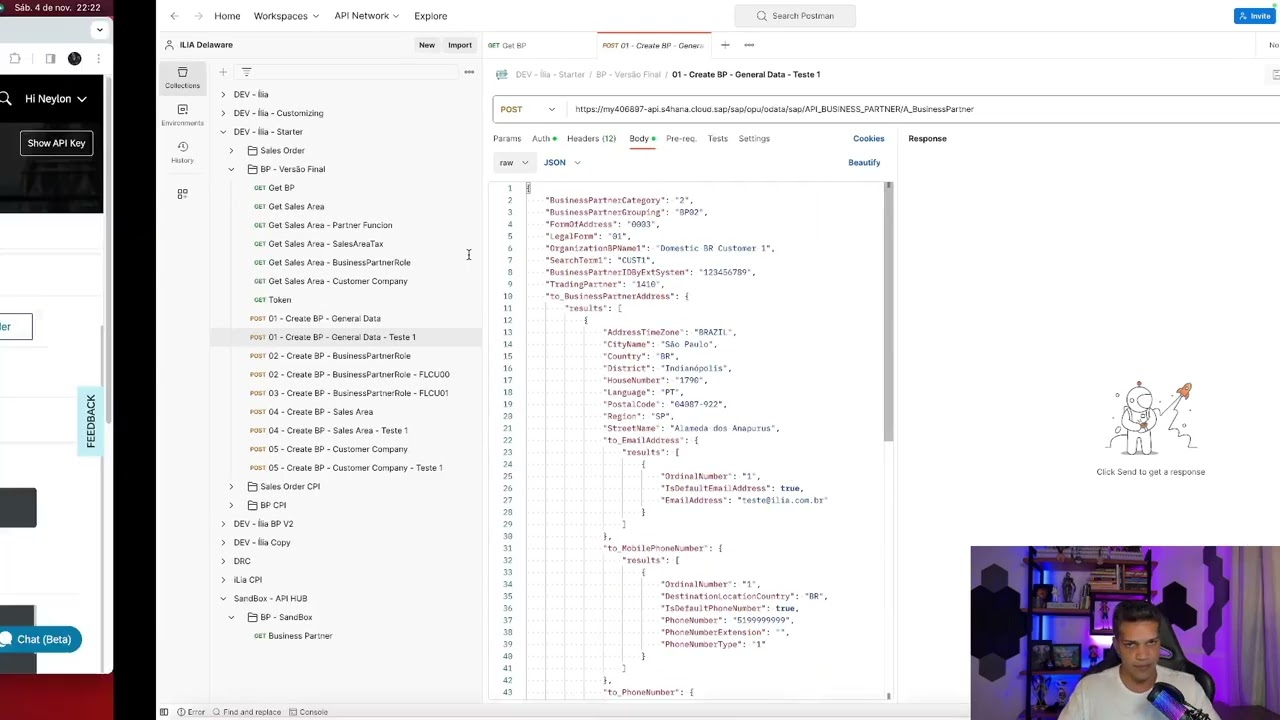Click the browser profile avatar icon
The height and width of the screenshot is (720, 1280).
point(74,59)
